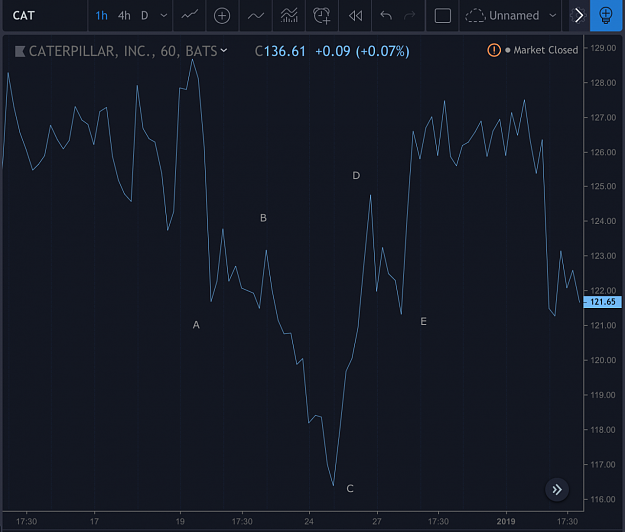
Task: Select the 4h timeframe
Action: point(124,16)
